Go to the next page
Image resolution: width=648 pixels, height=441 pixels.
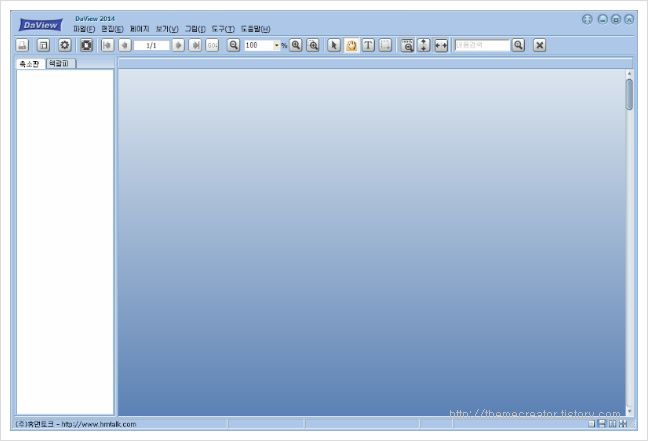178,45
